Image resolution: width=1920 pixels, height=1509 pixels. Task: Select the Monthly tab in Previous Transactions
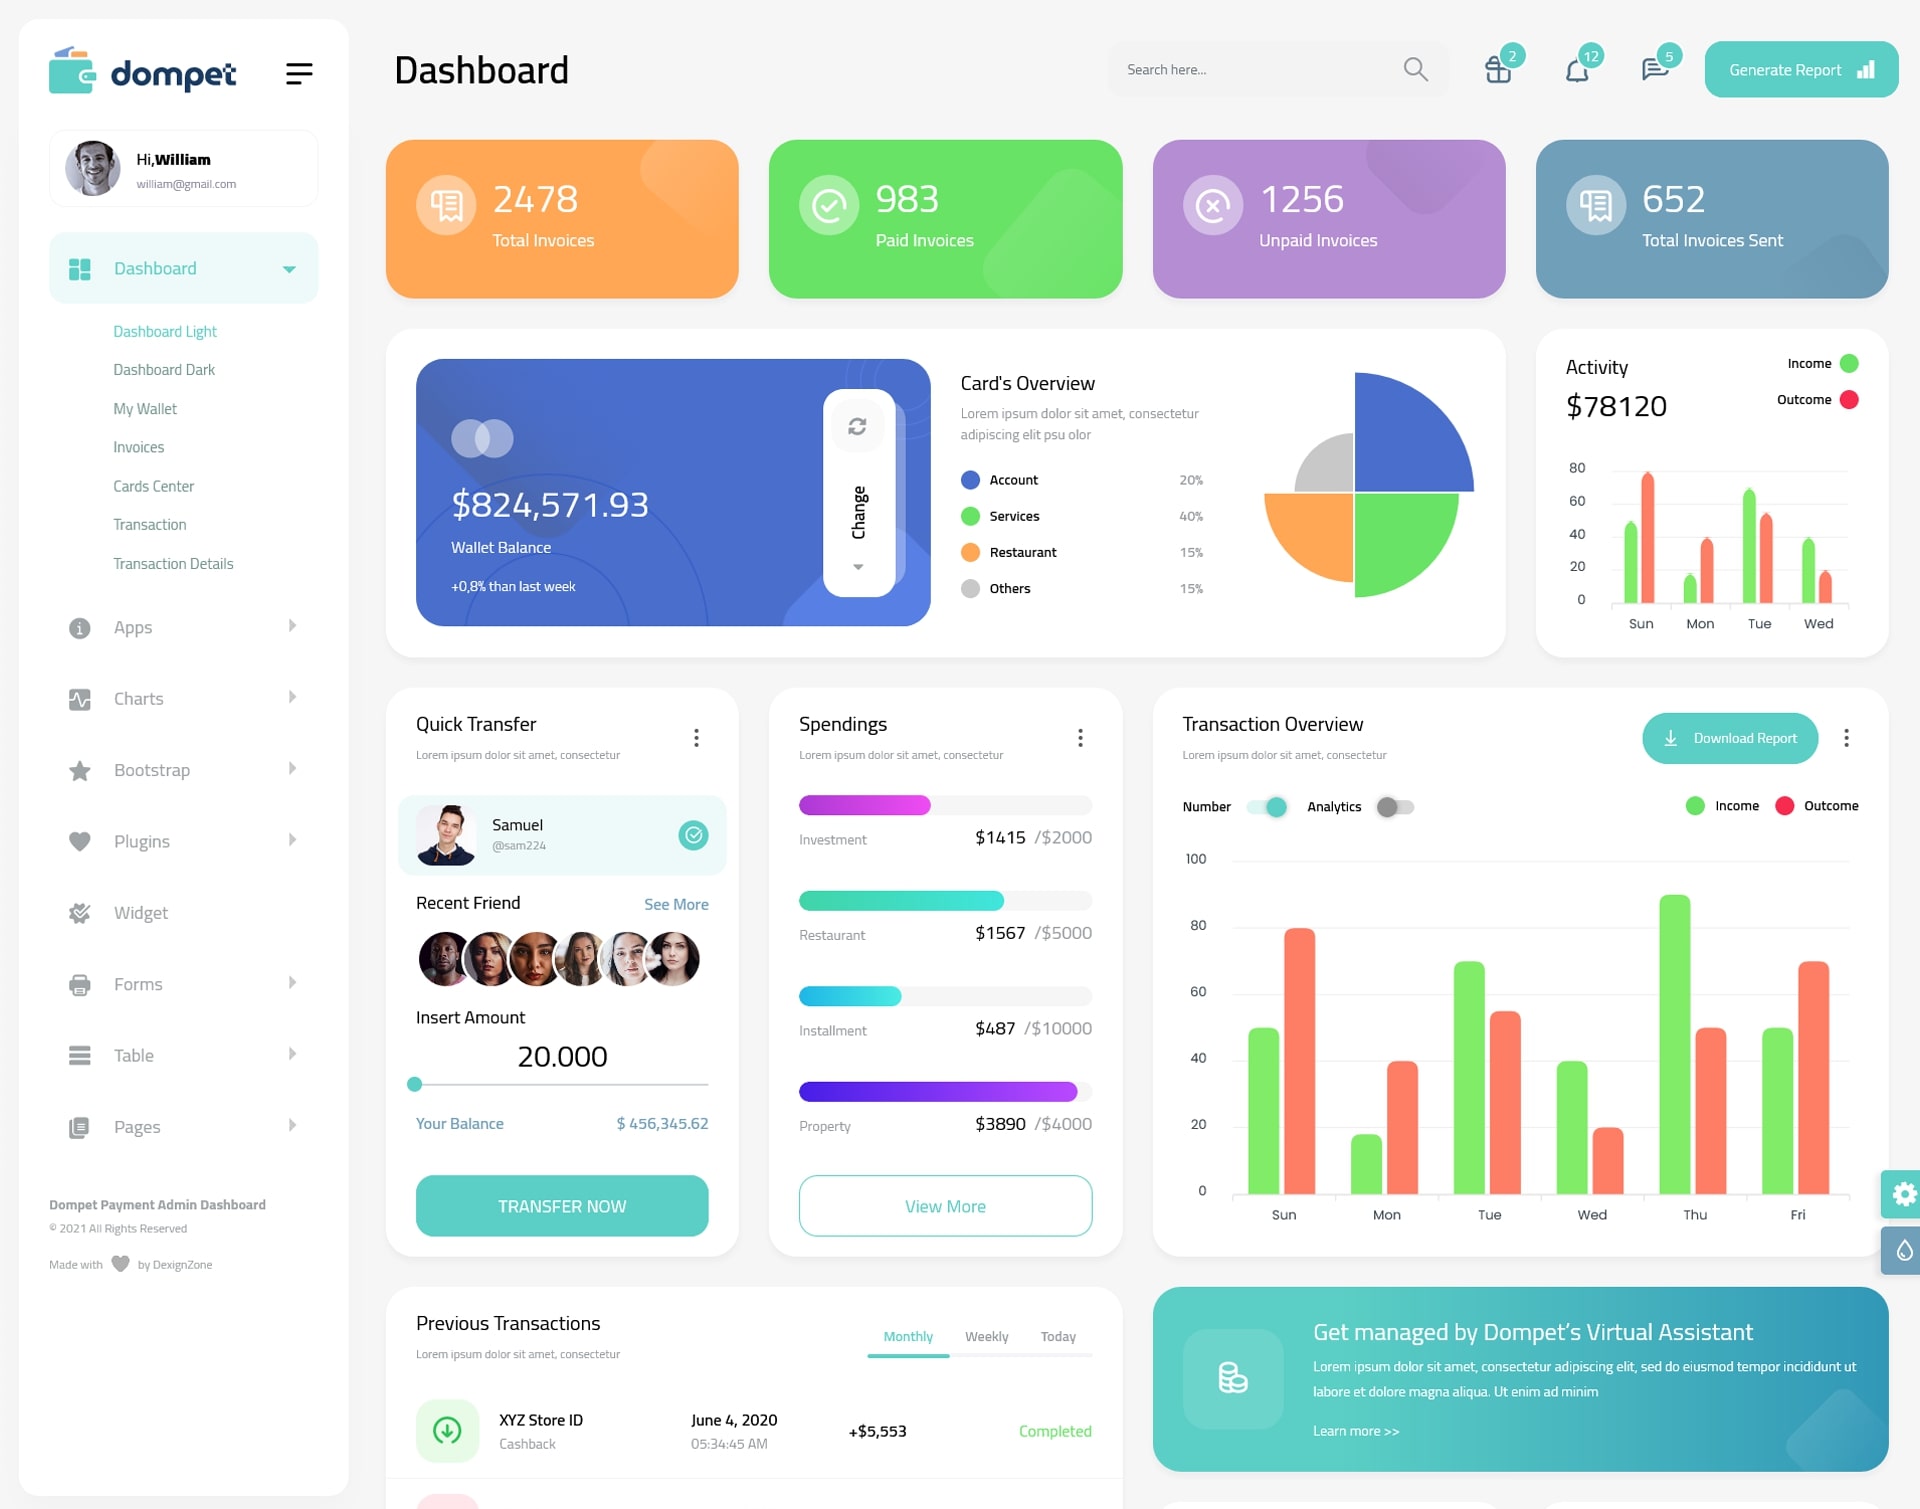pyautogui.click(x=905, y=1336)
